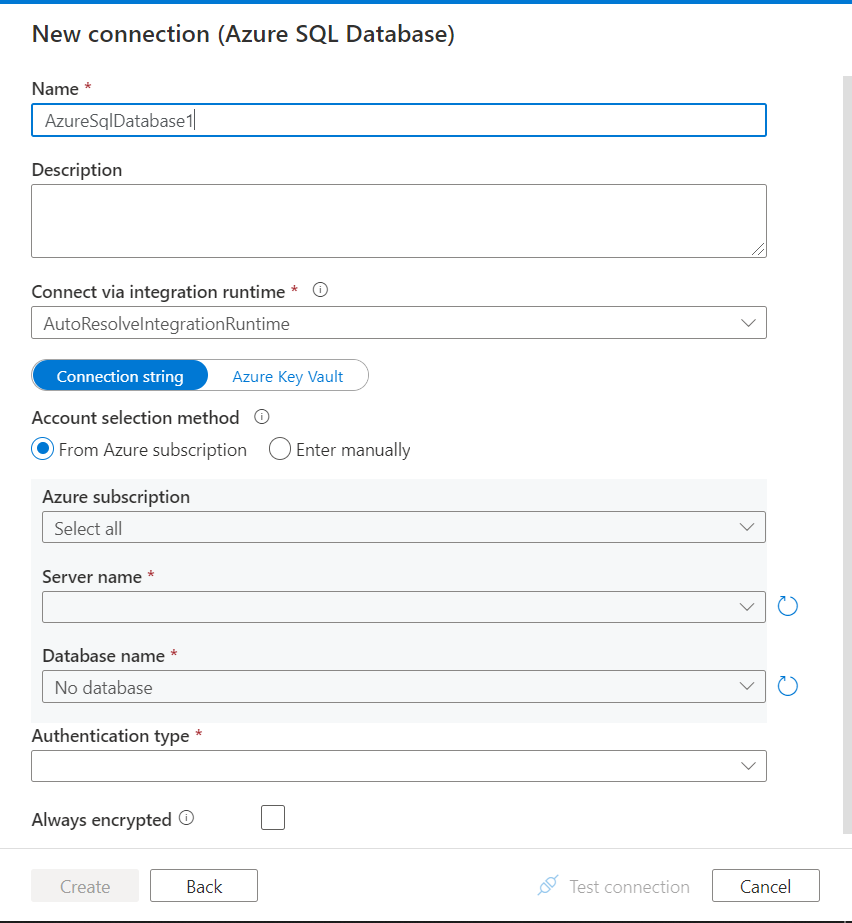Click inside the Description text area
Image resolution: width=852 pixels, height=923 pixels.
(x=399, y=220)
